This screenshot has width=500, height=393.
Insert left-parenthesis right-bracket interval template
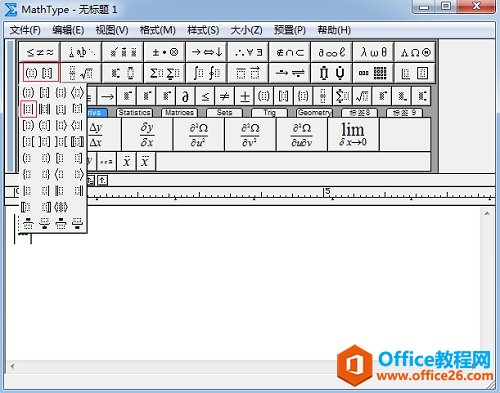[44, 125]
